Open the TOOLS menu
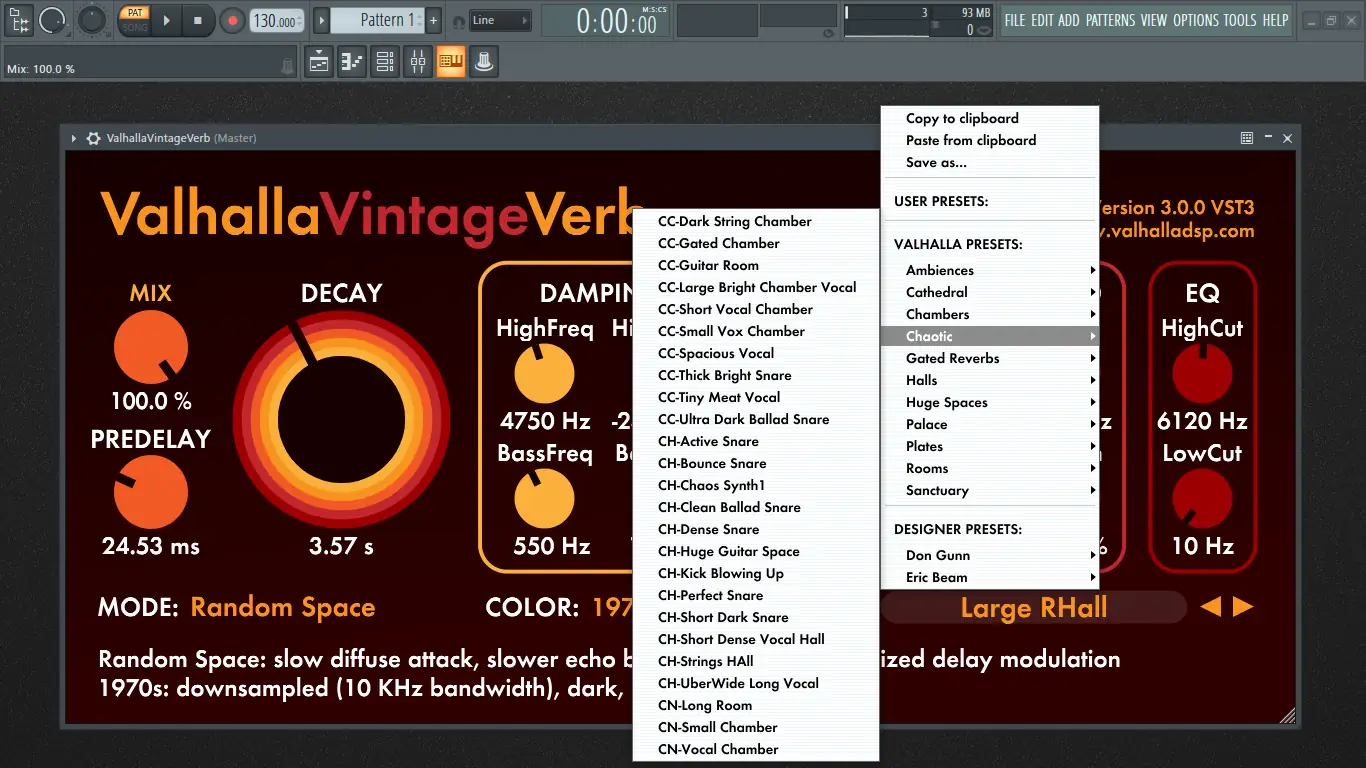 coord(1242,20)
